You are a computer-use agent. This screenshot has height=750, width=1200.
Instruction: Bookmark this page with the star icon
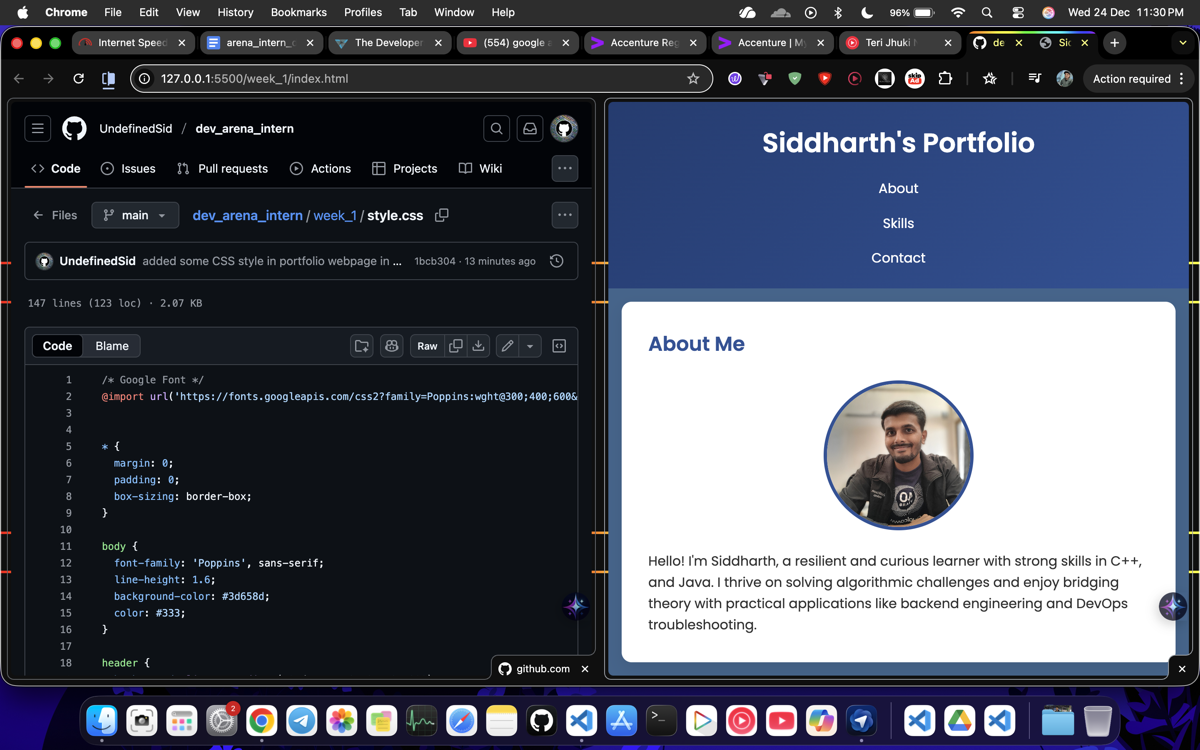[693, 79]
